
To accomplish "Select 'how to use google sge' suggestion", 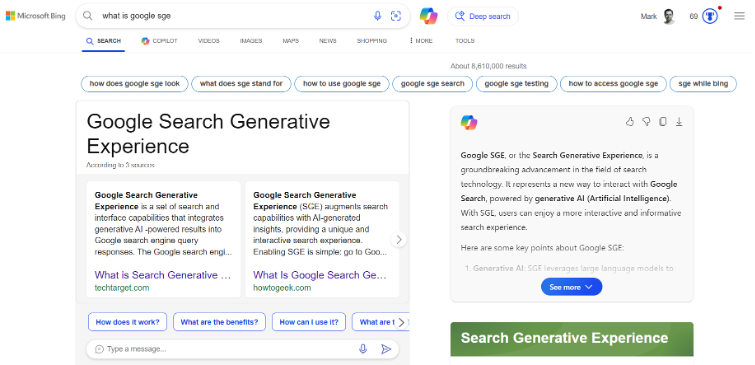I will (x=341, y=84).
